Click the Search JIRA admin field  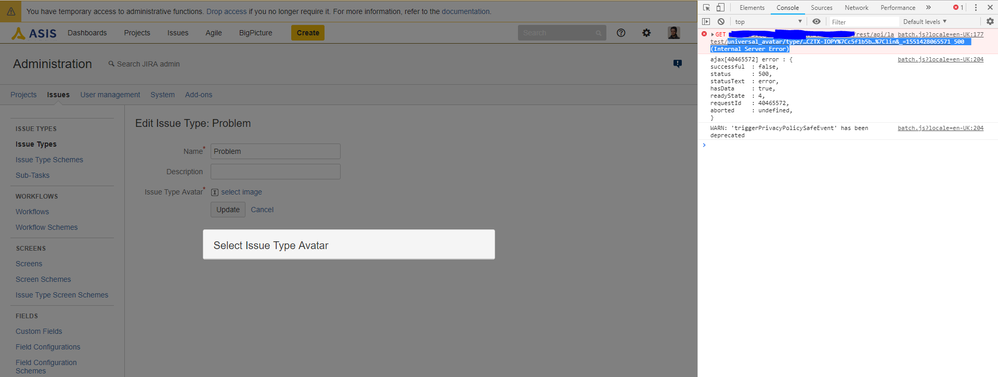click(x=144, y=64)
